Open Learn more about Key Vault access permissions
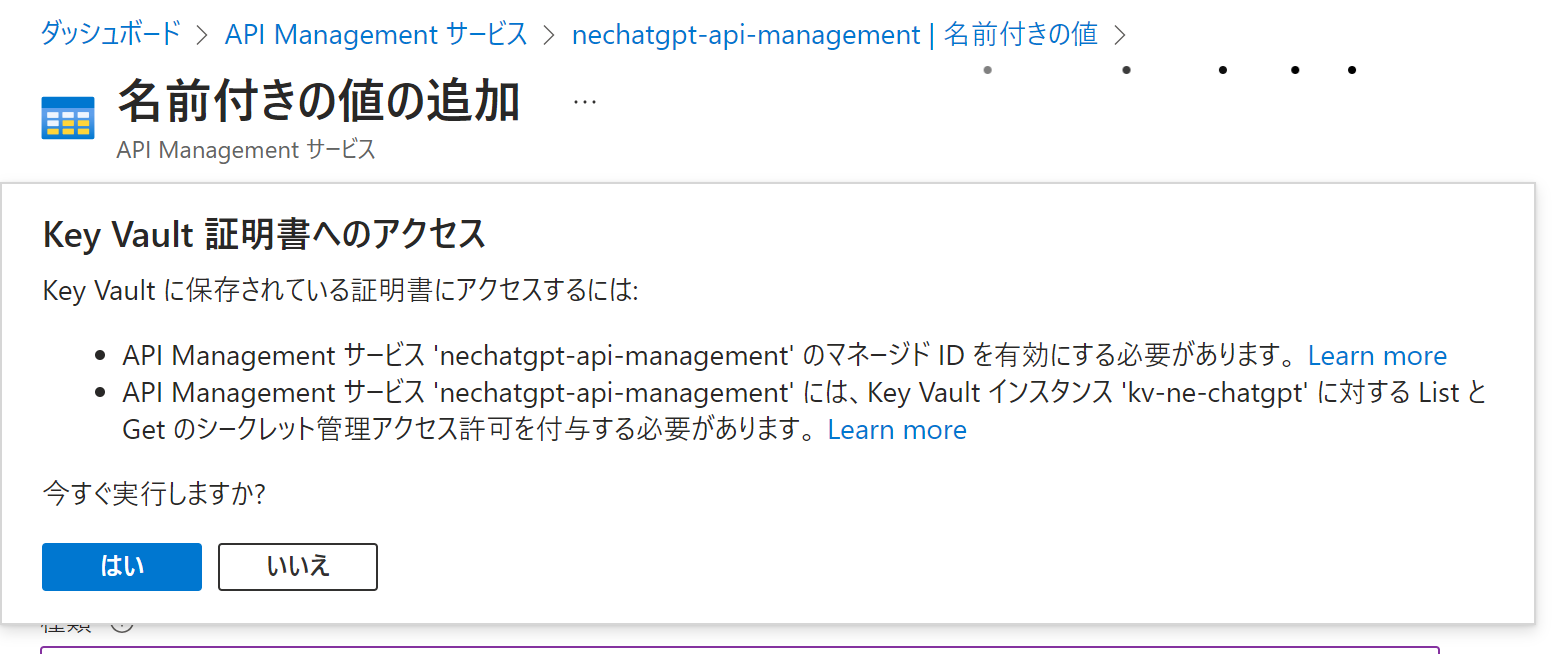 [896, 430]
